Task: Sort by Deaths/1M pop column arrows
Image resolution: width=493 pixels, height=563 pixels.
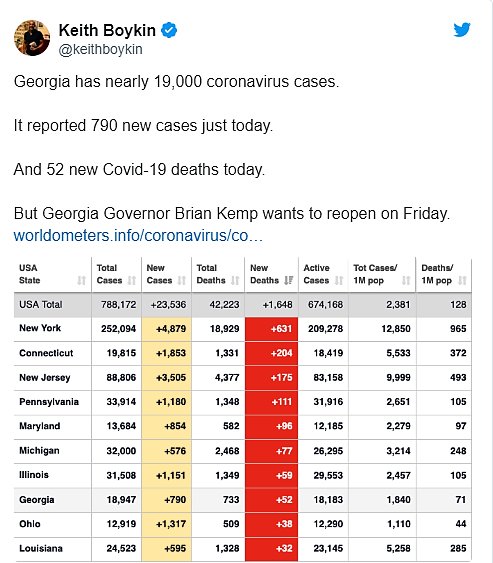Action: pyautogui.click(x=462, y=280)
